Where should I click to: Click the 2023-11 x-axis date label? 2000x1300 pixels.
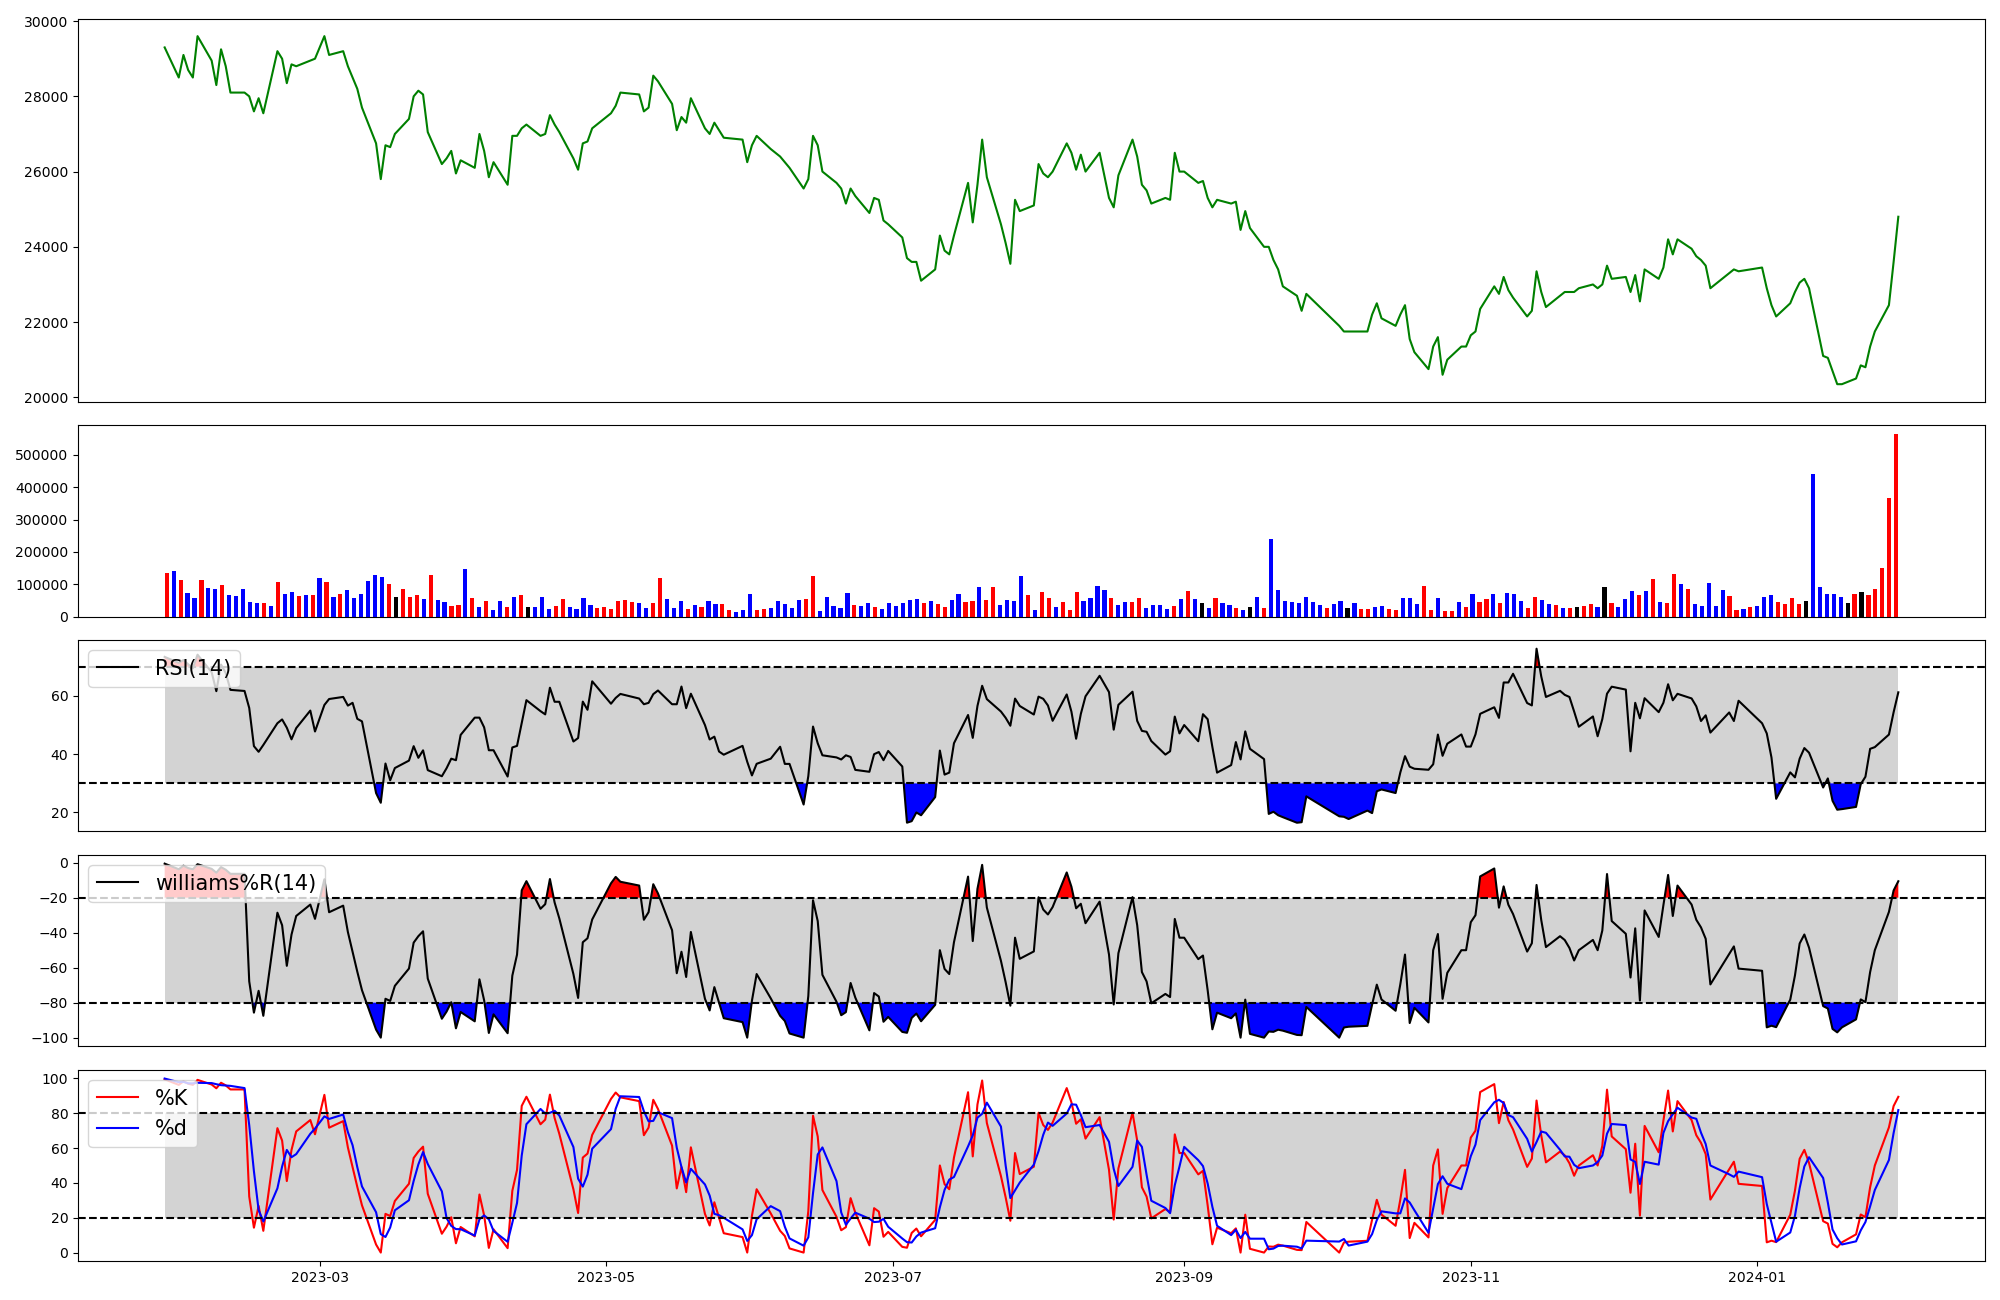pos(1471,1277)
